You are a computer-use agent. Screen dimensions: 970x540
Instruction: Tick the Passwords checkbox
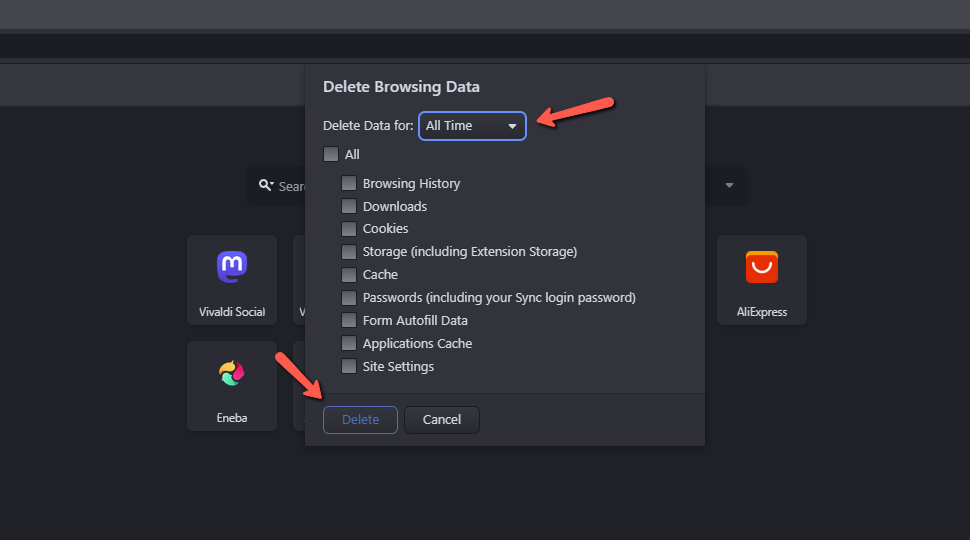pyautogui.click(x=349, y=298)
